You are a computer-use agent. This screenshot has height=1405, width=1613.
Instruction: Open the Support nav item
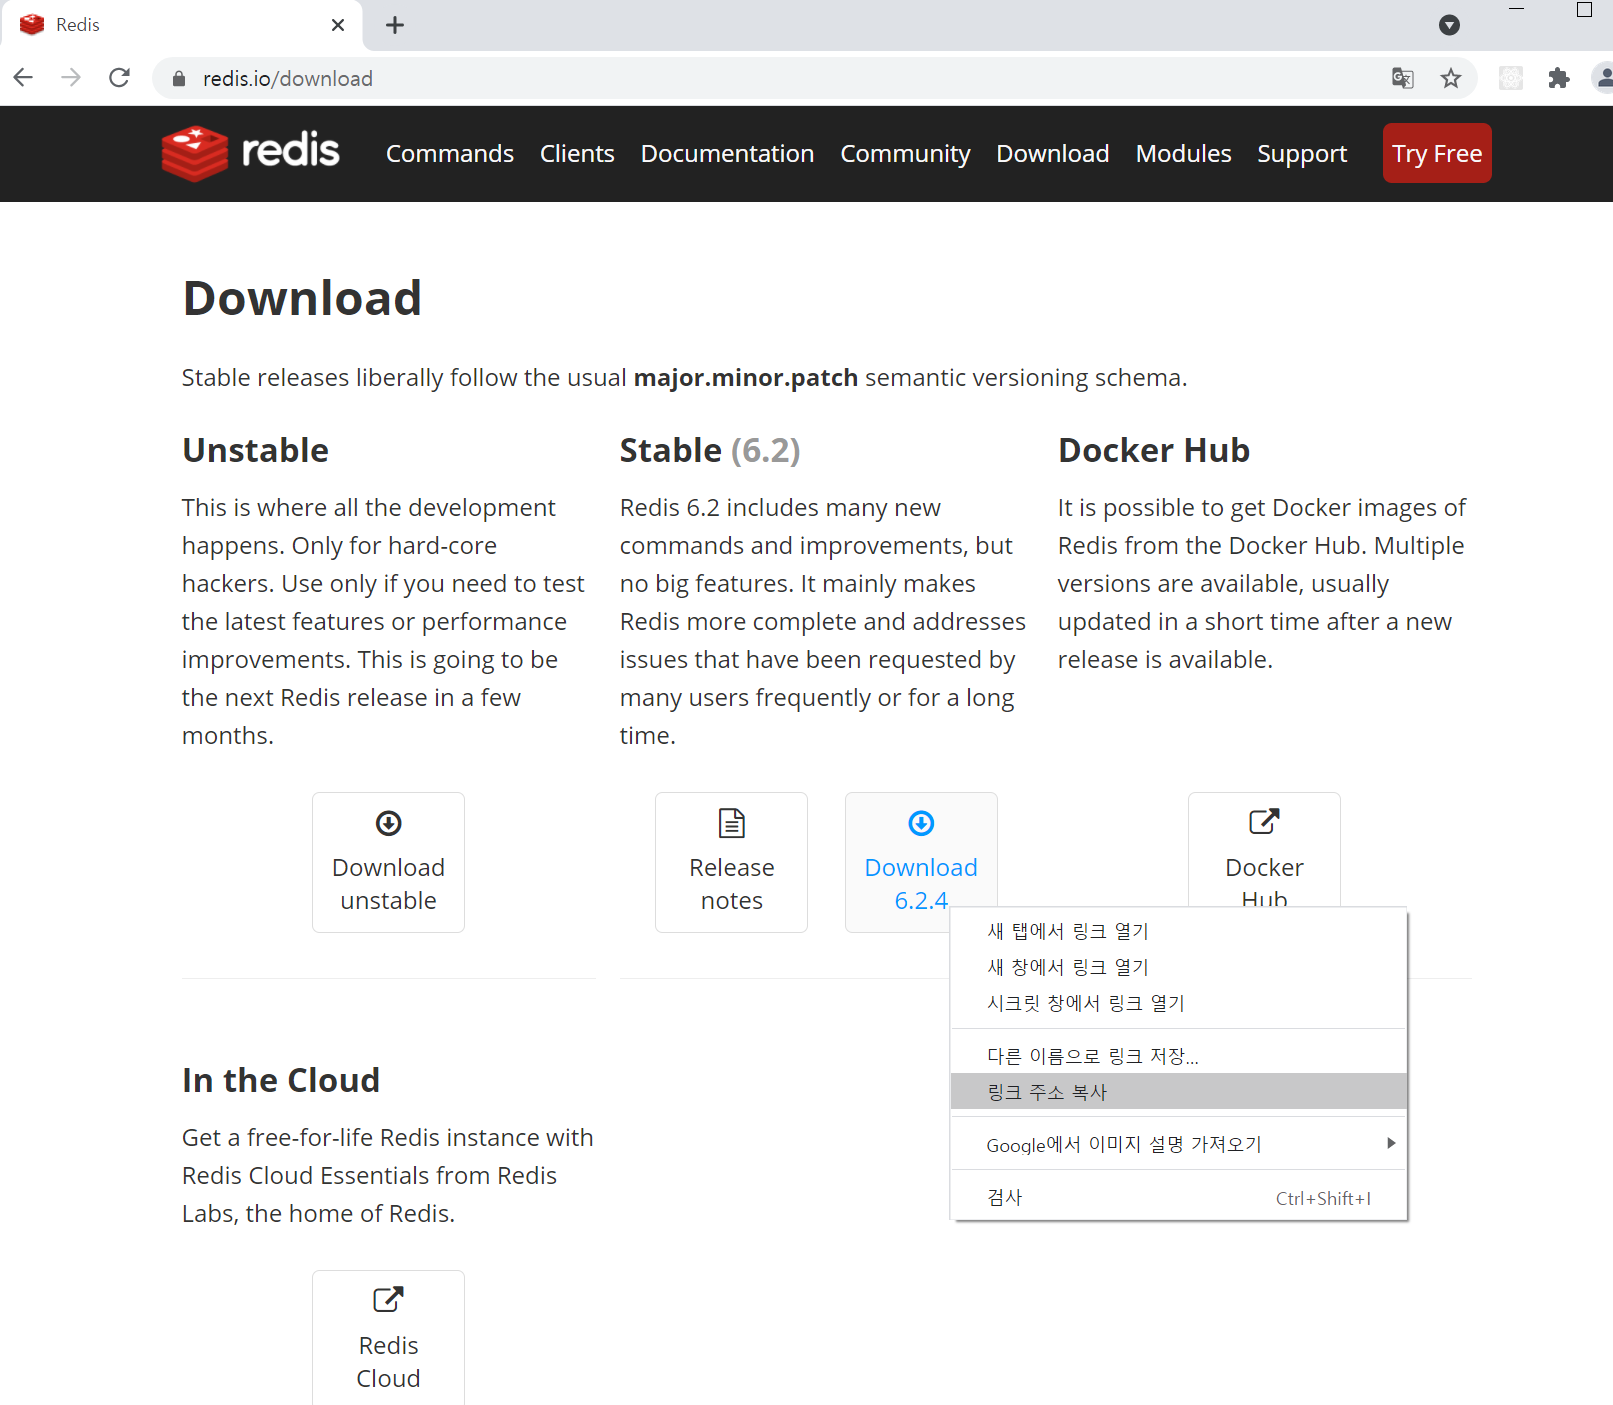pyautogui.click(x=1302, y=153)
